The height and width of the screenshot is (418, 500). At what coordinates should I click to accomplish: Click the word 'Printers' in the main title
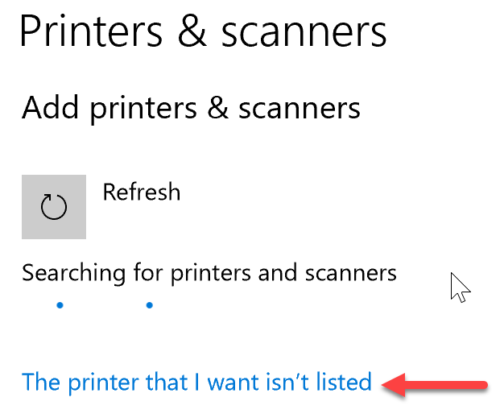(x=91, y=31)
